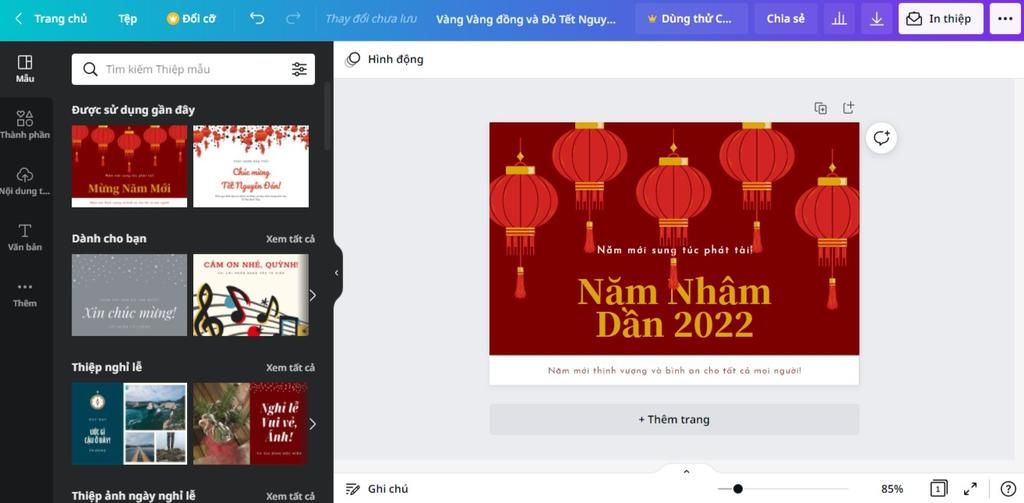
Task: Open insights bar chart icon
Action: pos(839,19)
